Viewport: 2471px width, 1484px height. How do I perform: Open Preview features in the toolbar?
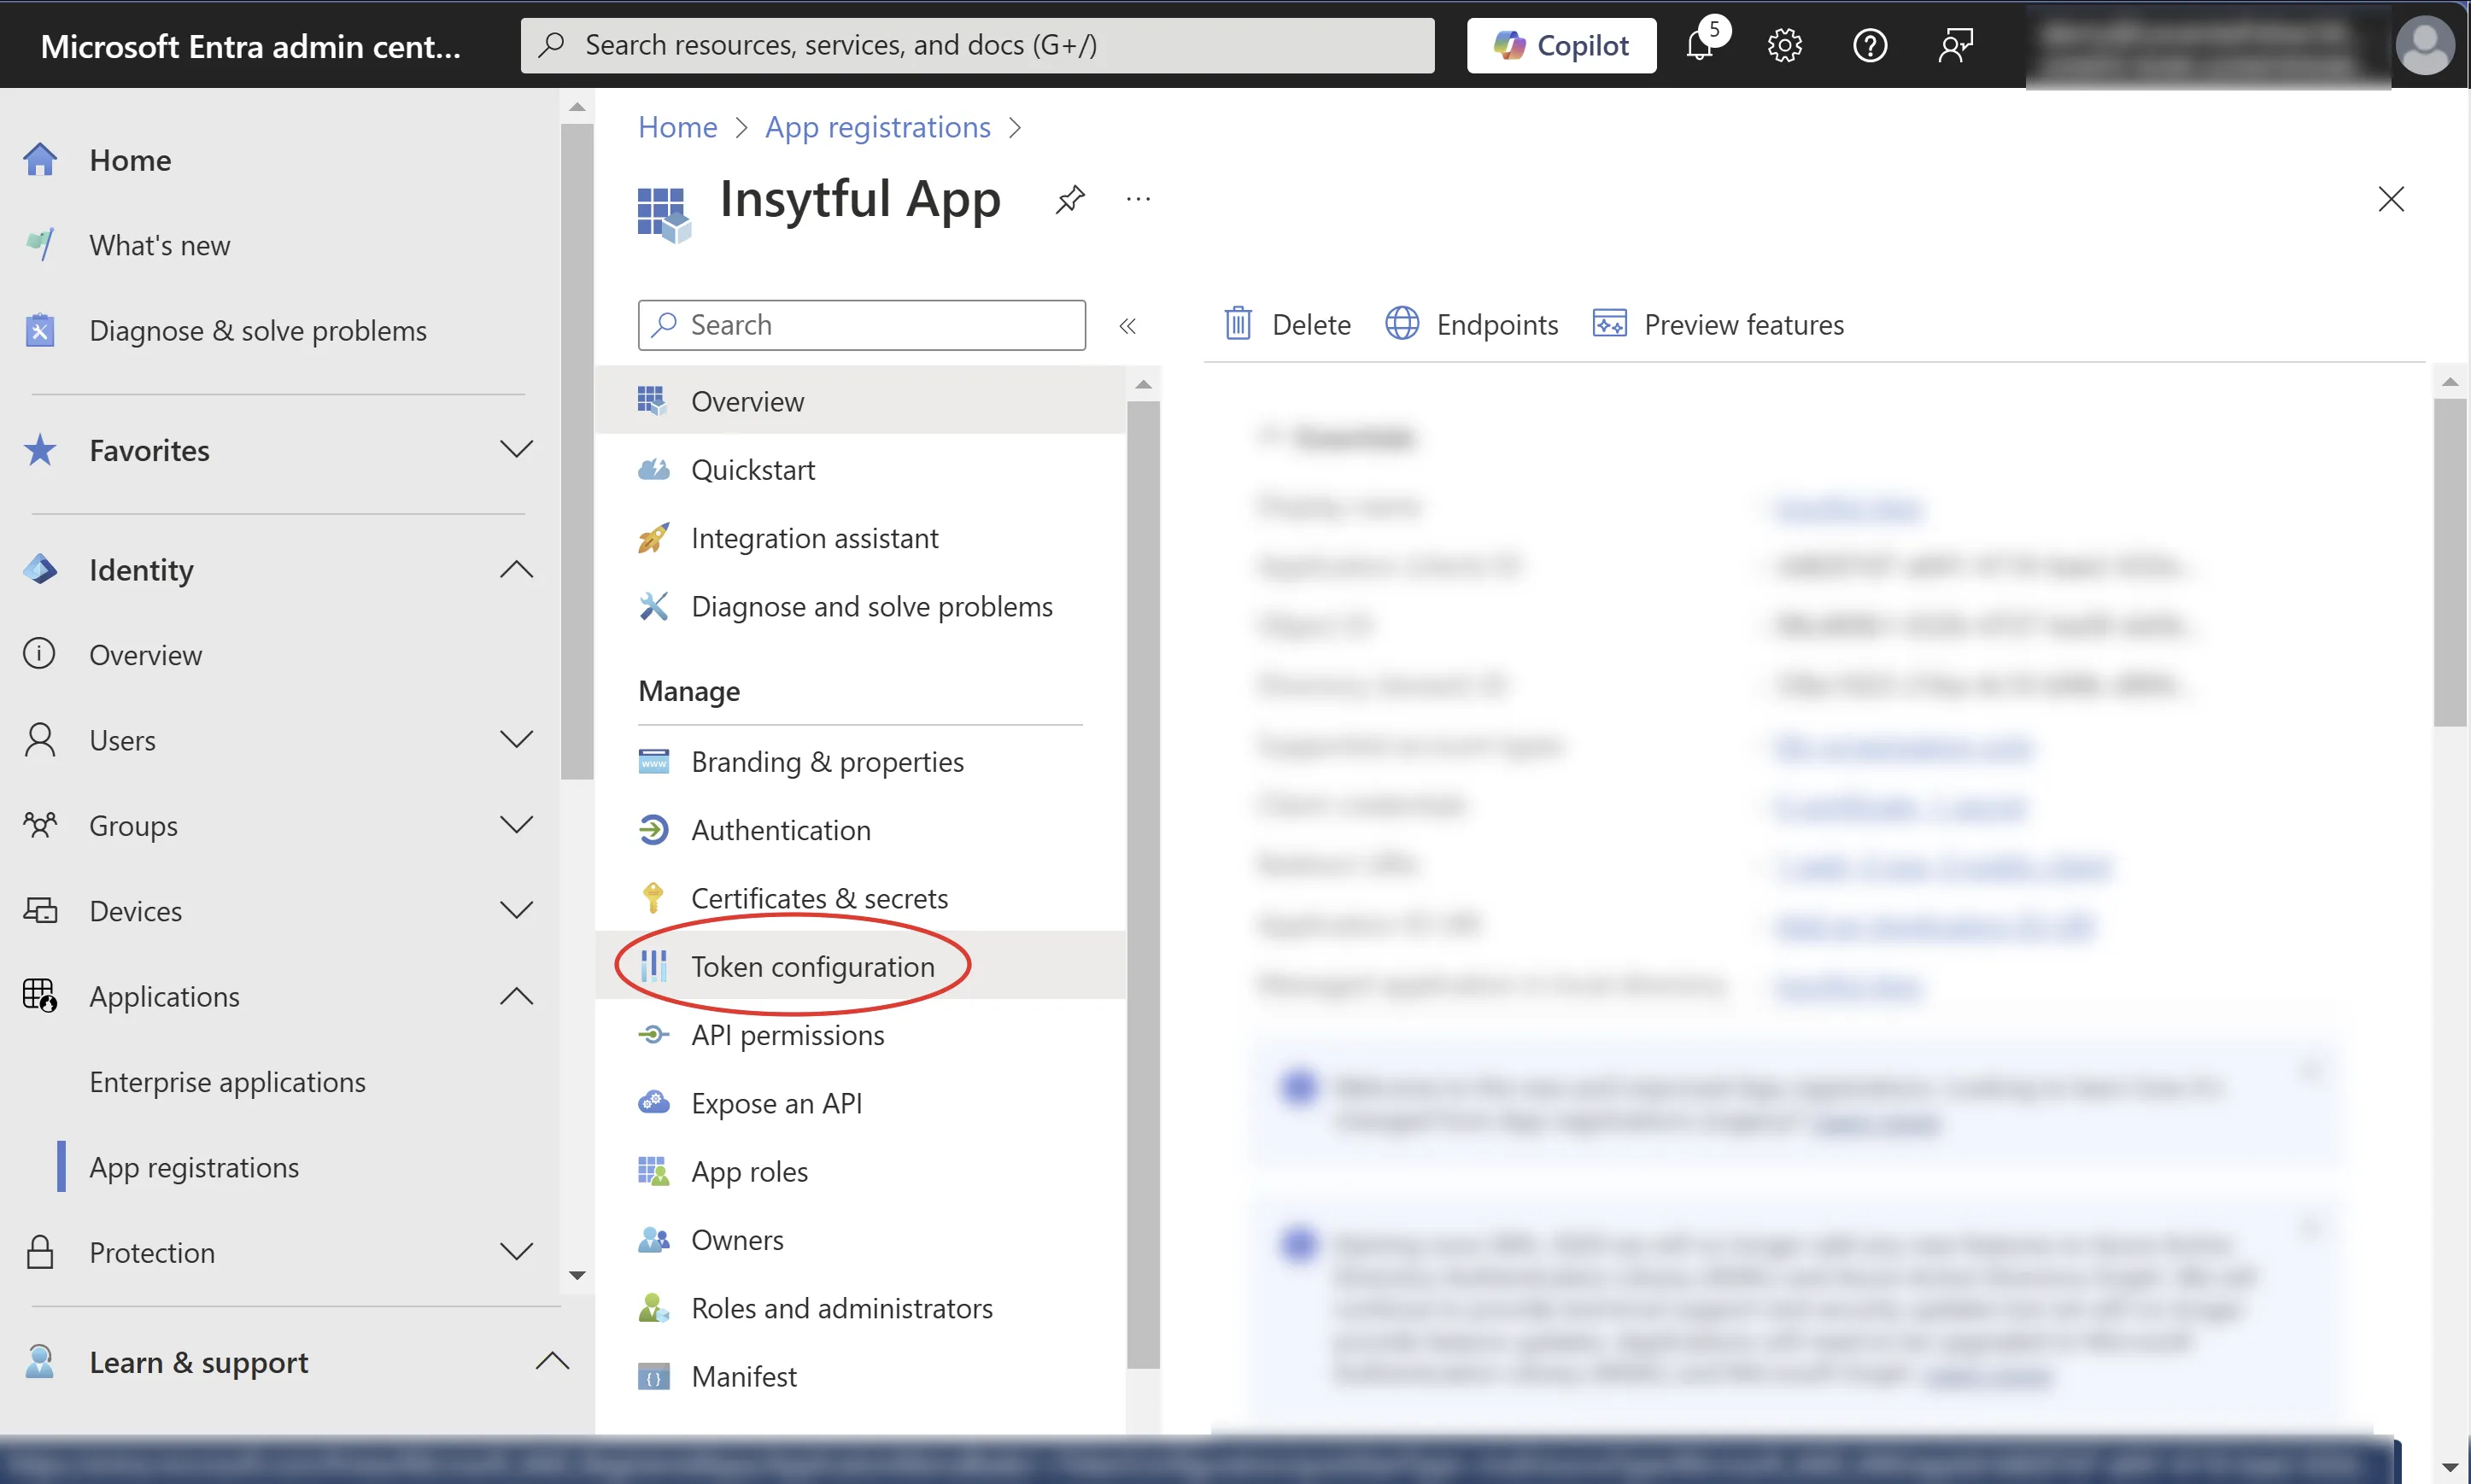[1718, 324]
